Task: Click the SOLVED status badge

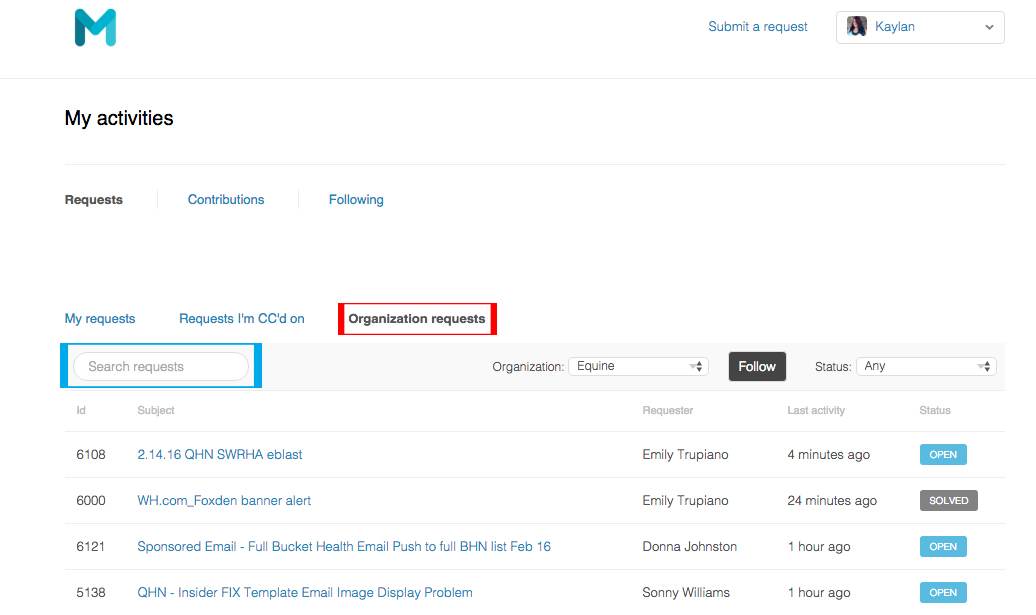Action: point(948,501)
